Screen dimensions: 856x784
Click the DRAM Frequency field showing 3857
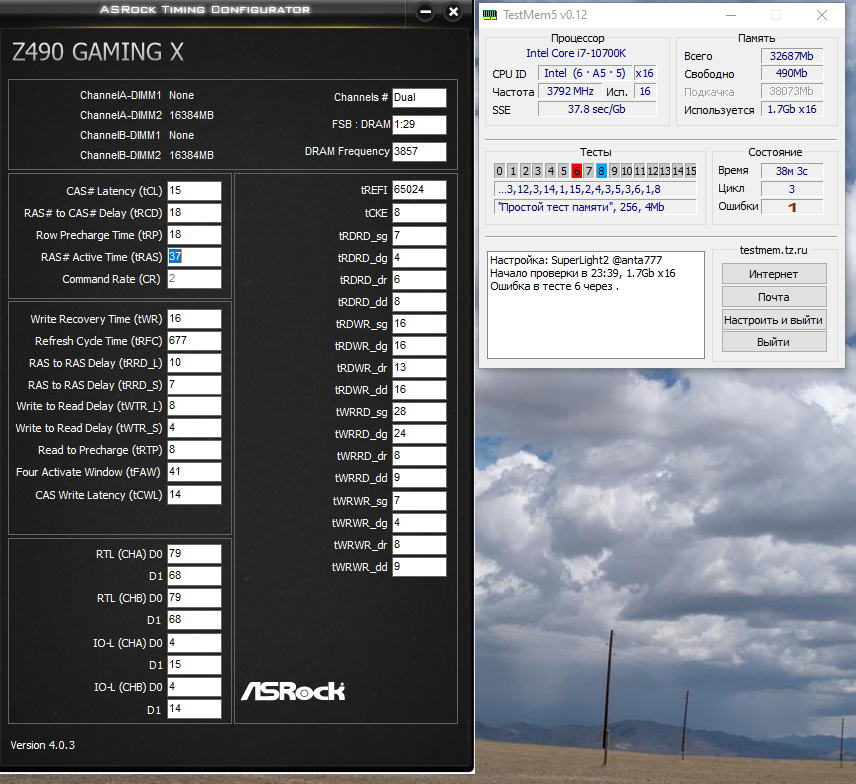tap(419, 151)
